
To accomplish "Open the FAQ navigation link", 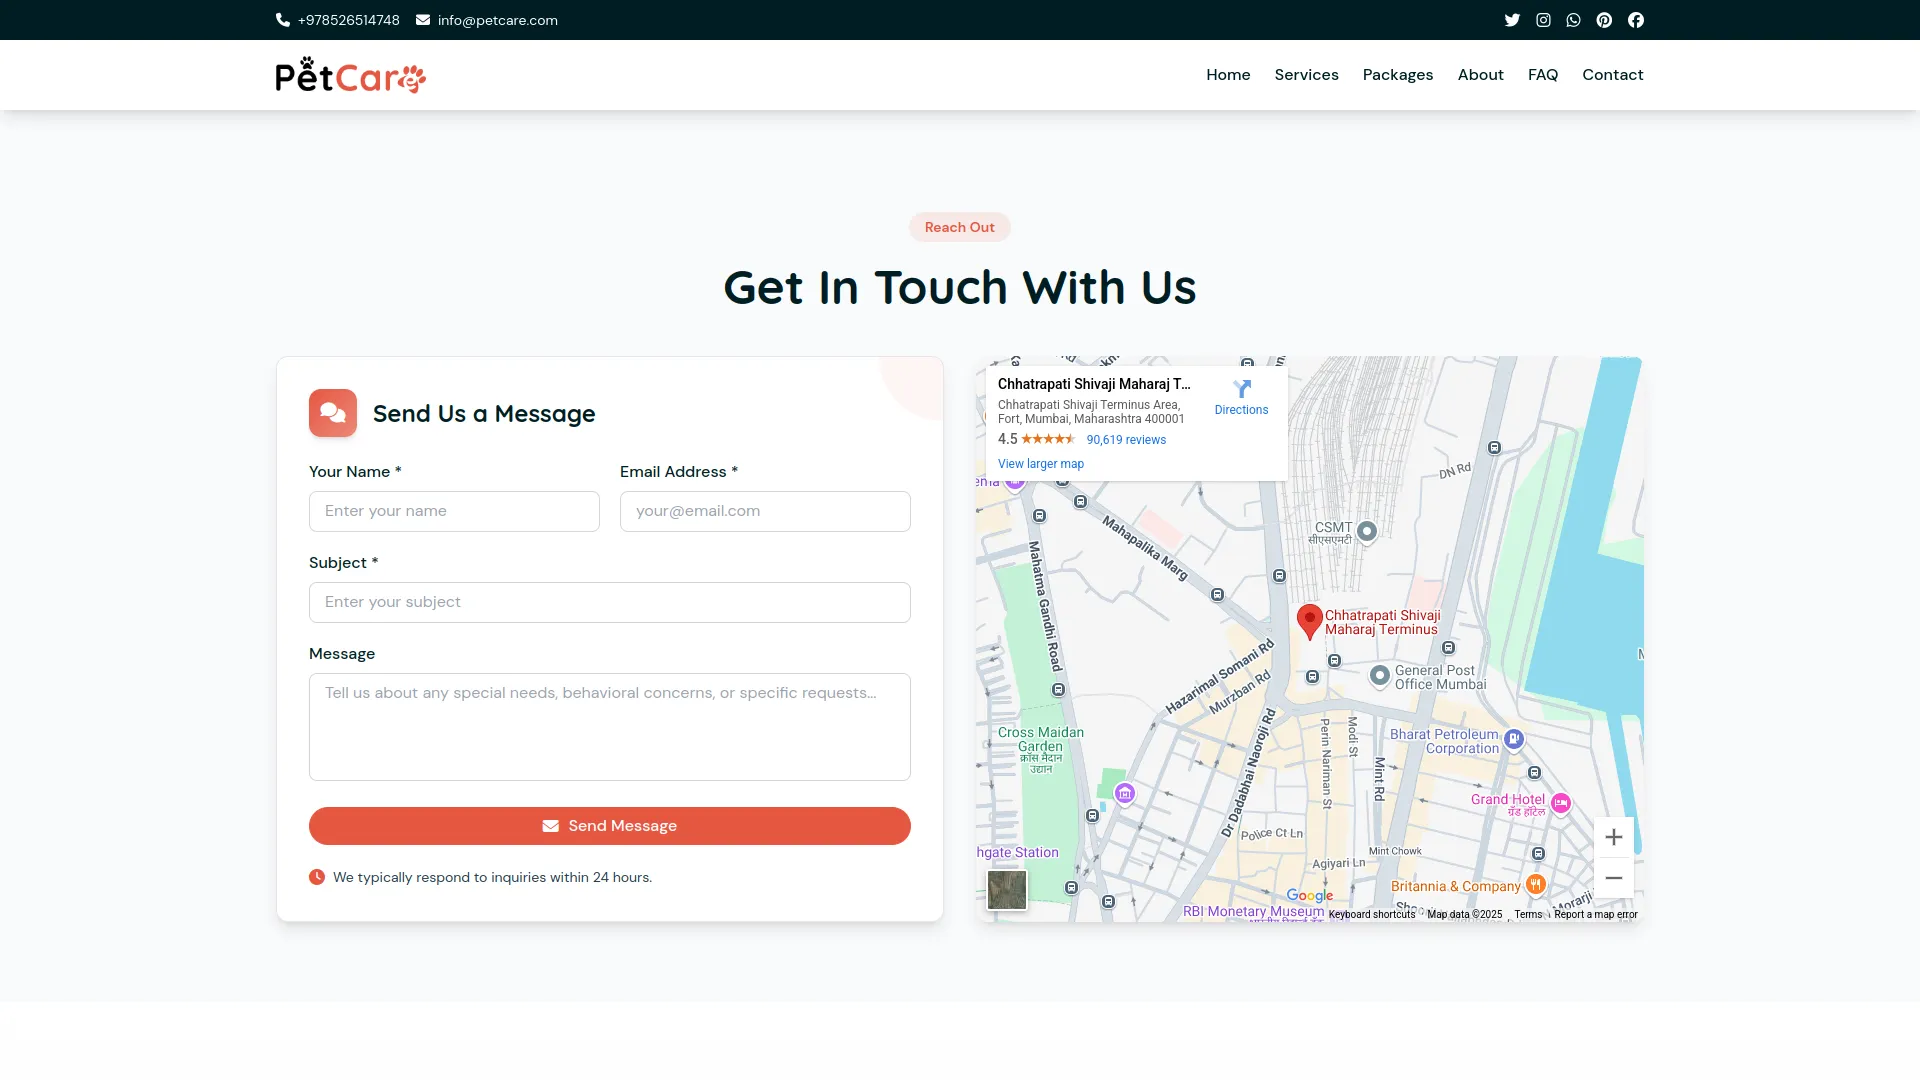I will [1542, 75].
